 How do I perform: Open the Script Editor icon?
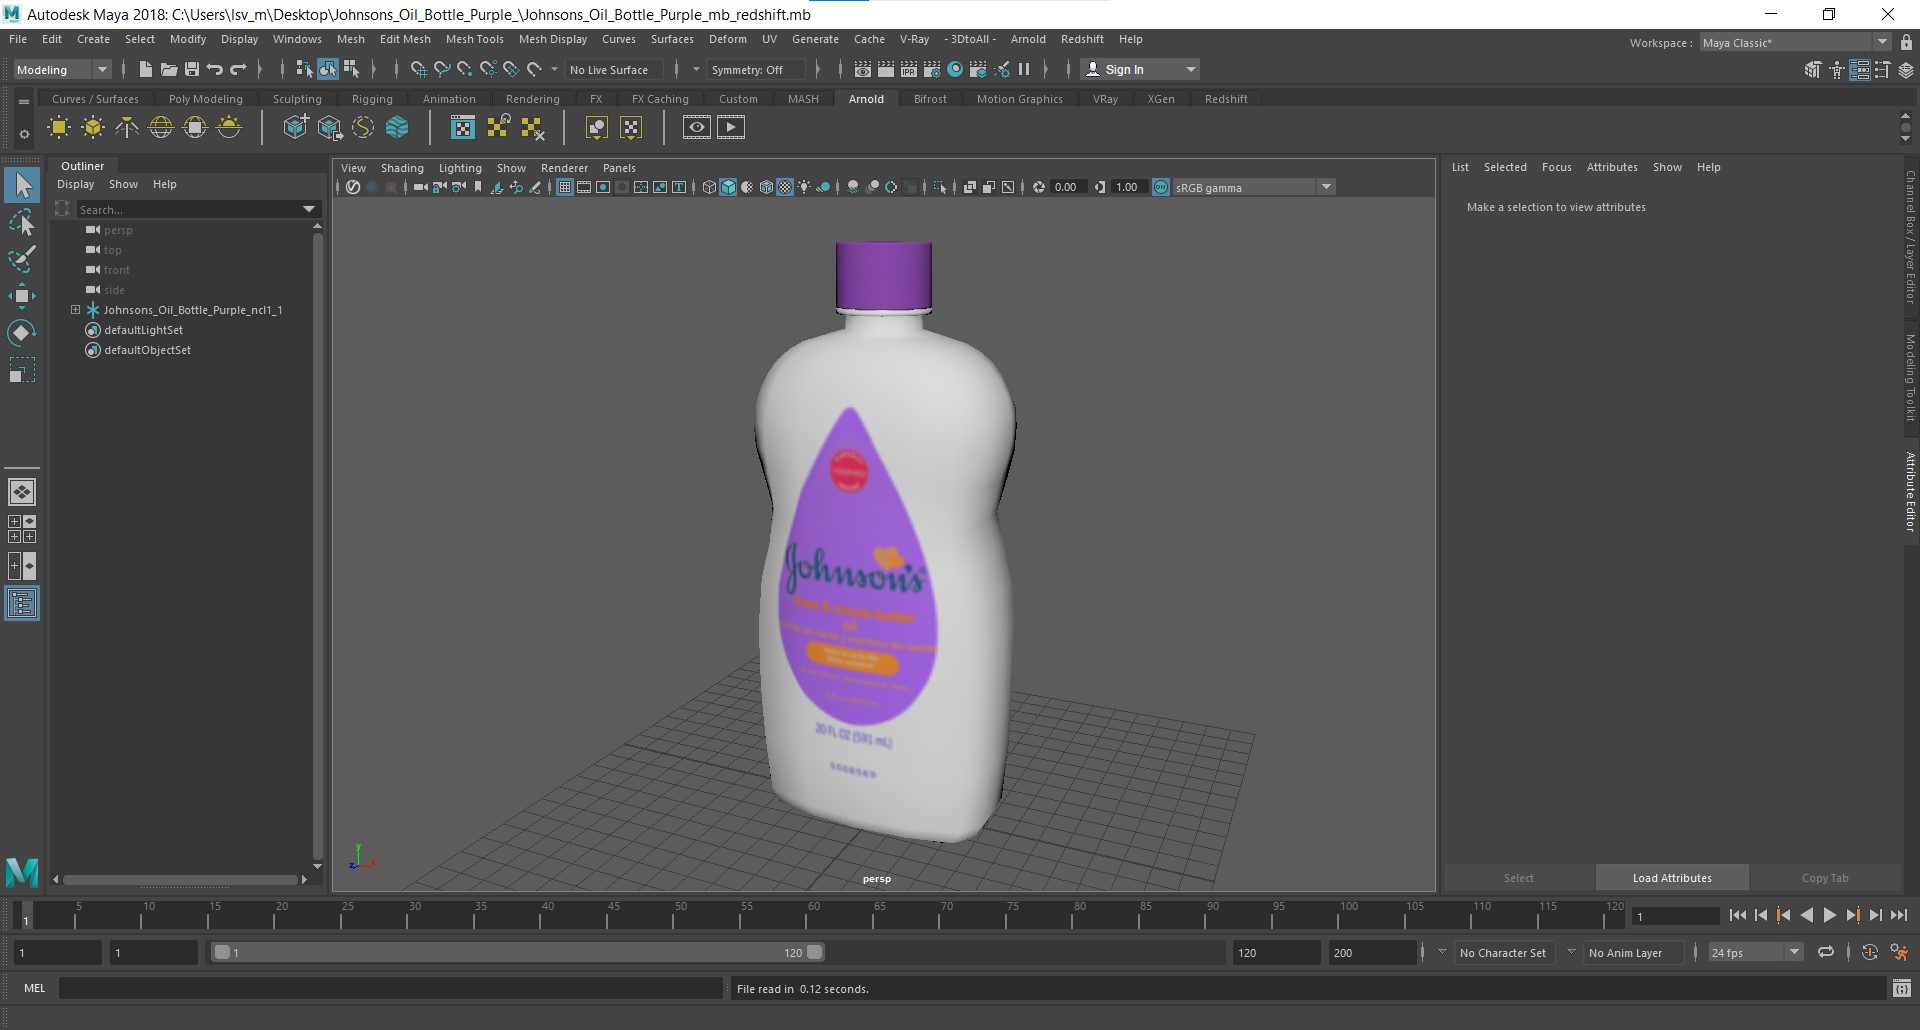(x=1901, y=988)
